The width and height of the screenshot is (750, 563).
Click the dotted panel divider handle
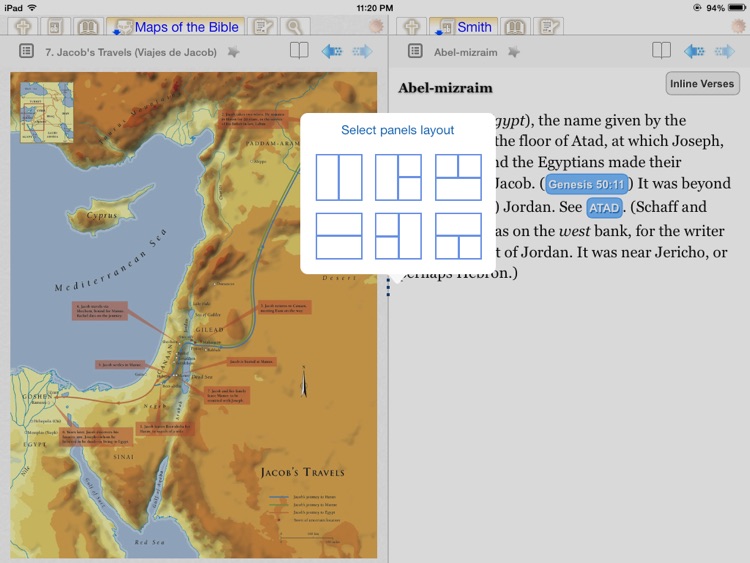pyautogui.click(x=388, y=286)
